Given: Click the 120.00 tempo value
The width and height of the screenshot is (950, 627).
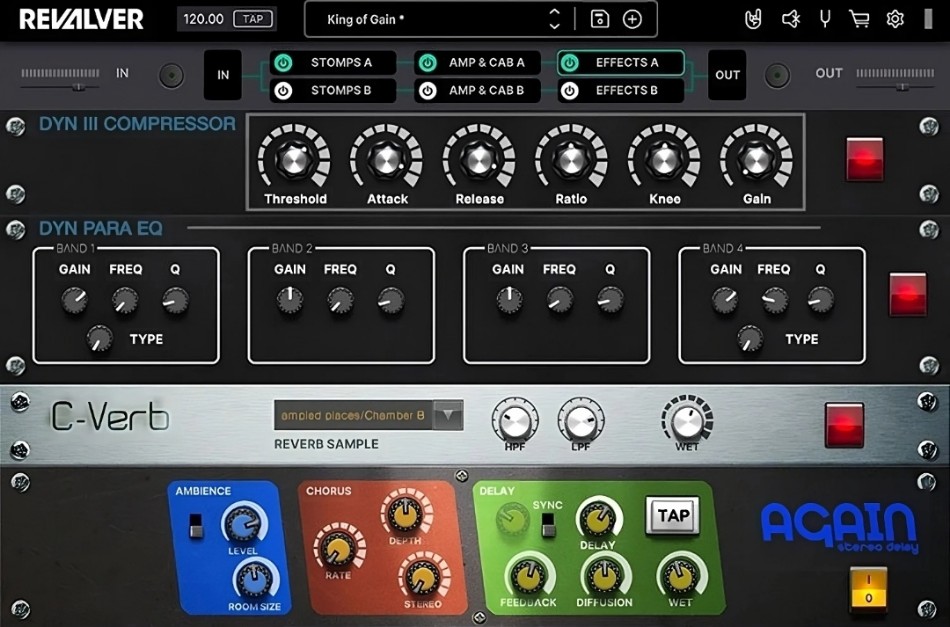Looking at the screenshot, I should click(x=204, y=19).
